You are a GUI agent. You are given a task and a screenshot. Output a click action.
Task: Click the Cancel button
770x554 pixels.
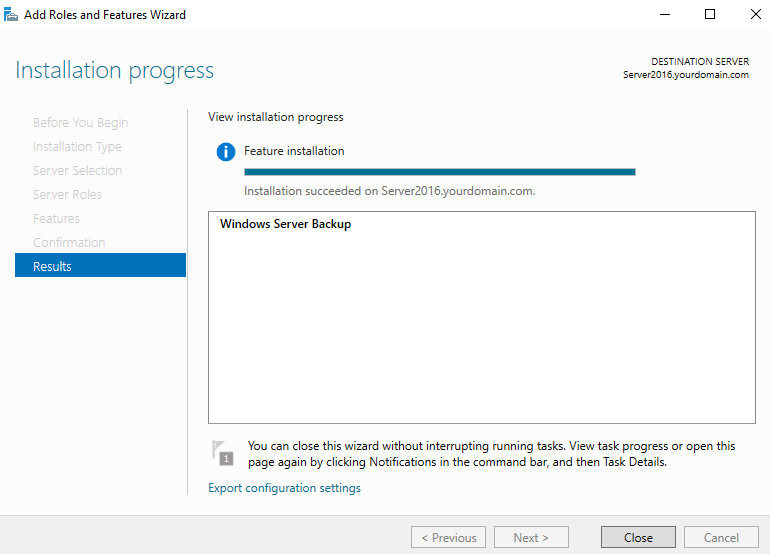[721, 537]
